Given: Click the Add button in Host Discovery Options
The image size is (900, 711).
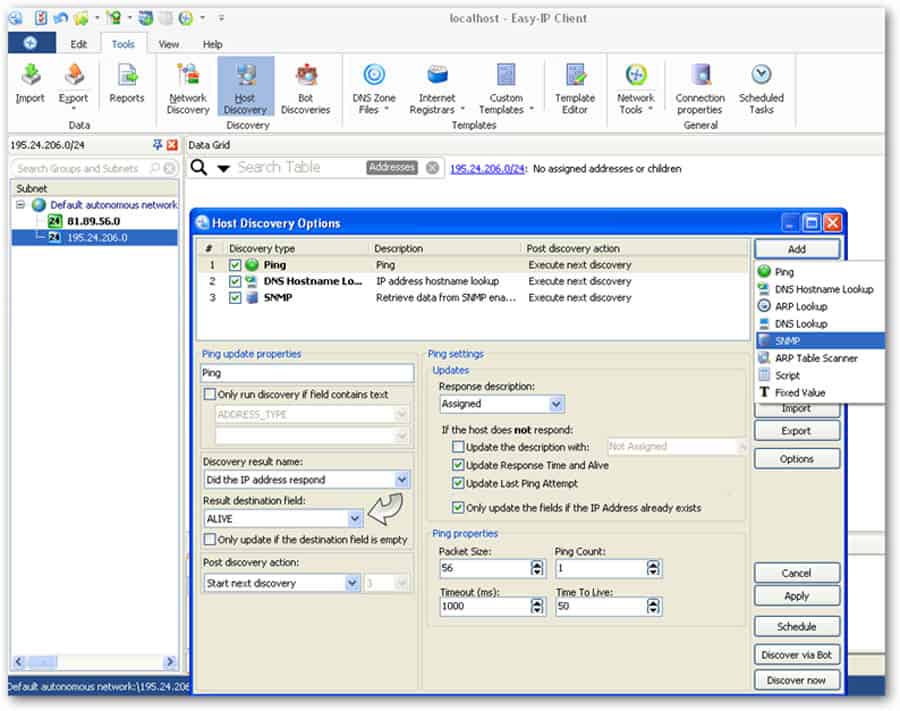Looking at the screenshot, I should point(797,249).
